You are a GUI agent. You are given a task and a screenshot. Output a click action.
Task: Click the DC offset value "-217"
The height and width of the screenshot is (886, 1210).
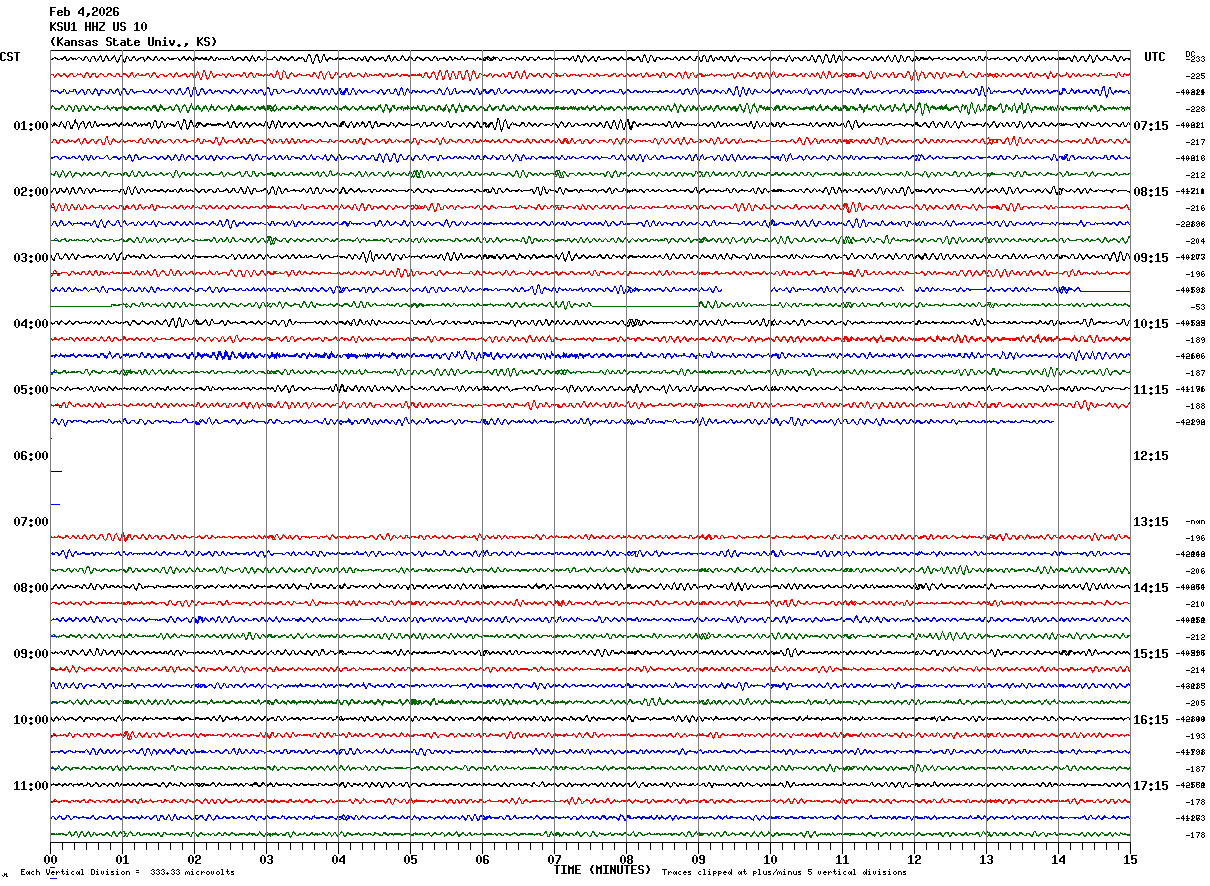[x=1195, y=142]
